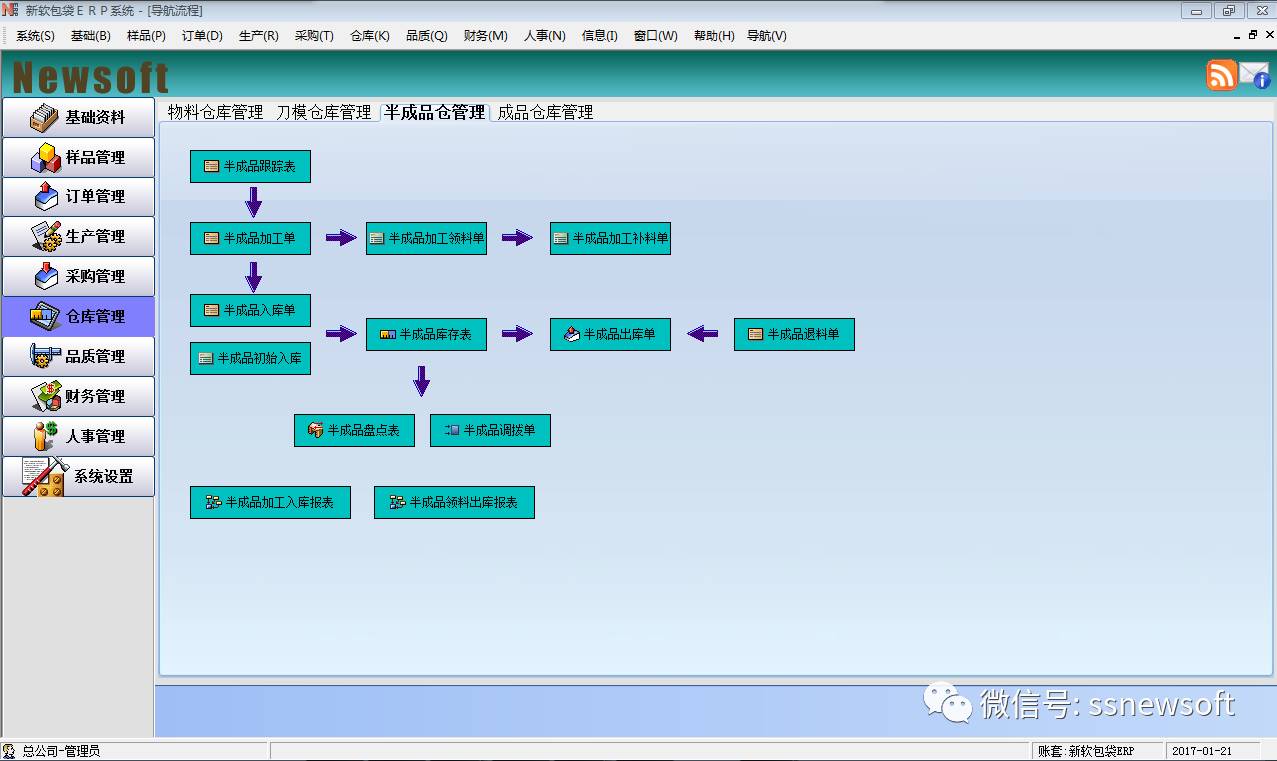The width and height of the screenshot is (1277, 761).
Task: Switch to 物料仓库管理 tab
Action: [x=215, y=113]
